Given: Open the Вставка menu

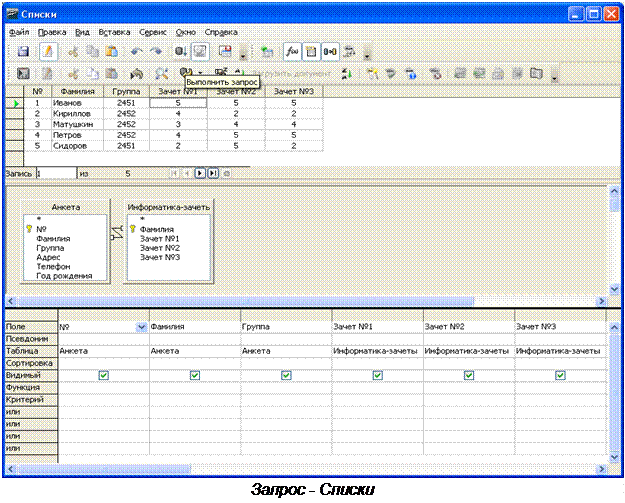Looking at the screenshot, I should [x=114, y=32].
